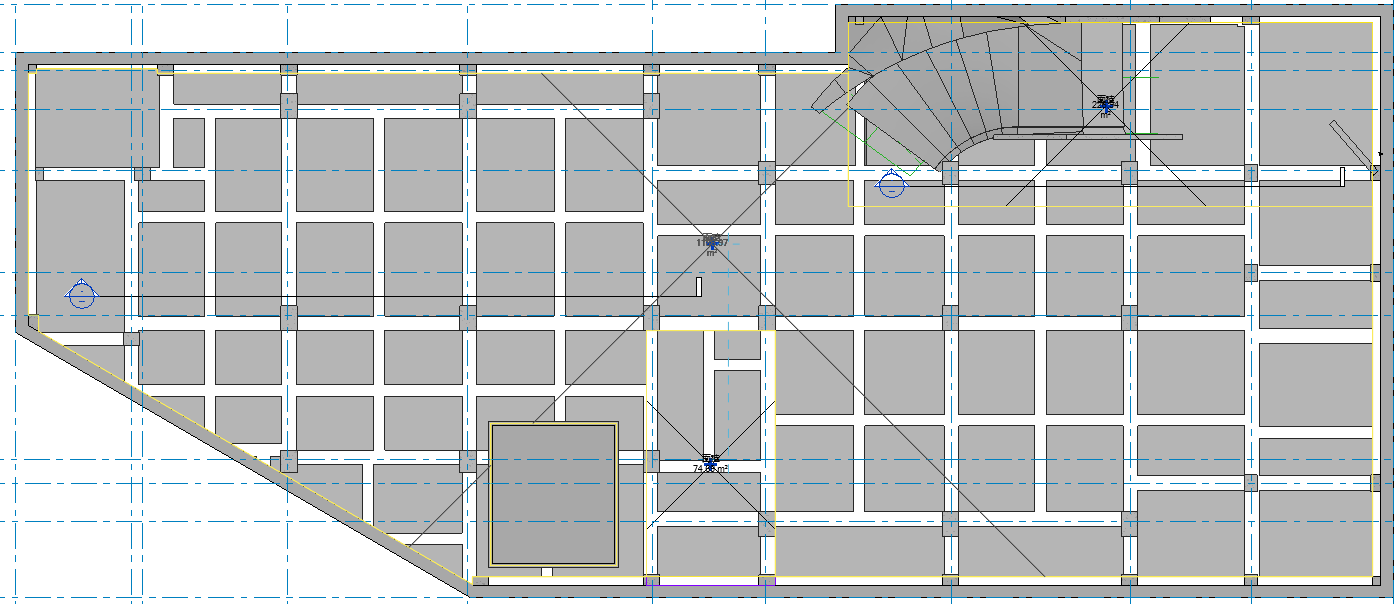Click the large slab panel in top-left corner

click(x=95, y=118)
